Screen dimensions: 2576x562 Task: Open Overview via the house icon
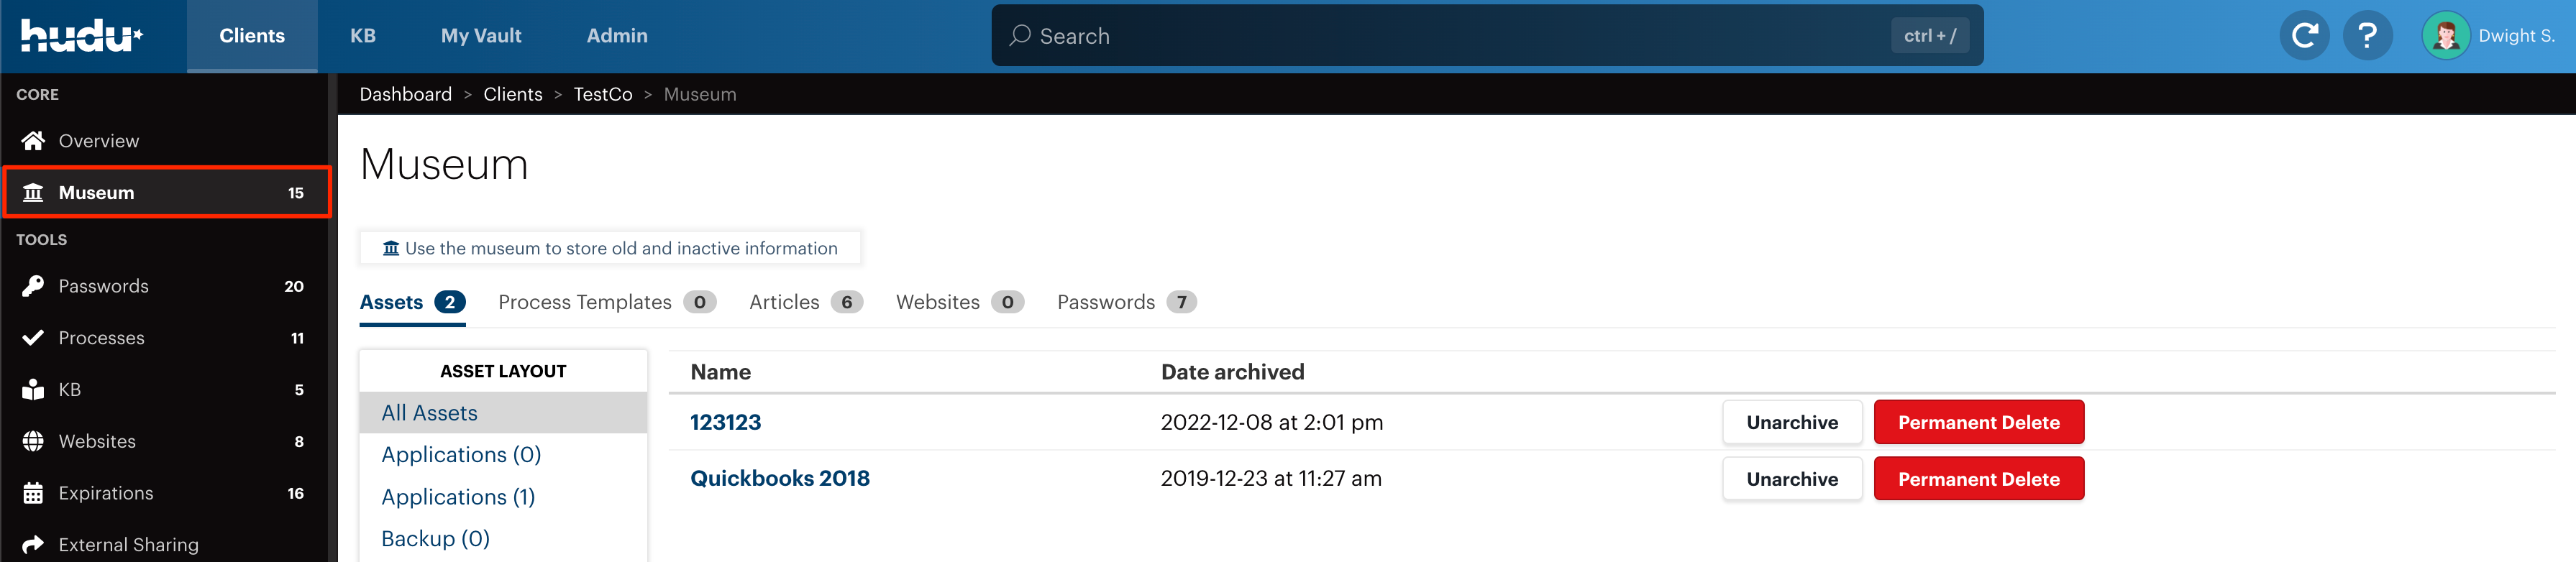[x=33, y=141]
